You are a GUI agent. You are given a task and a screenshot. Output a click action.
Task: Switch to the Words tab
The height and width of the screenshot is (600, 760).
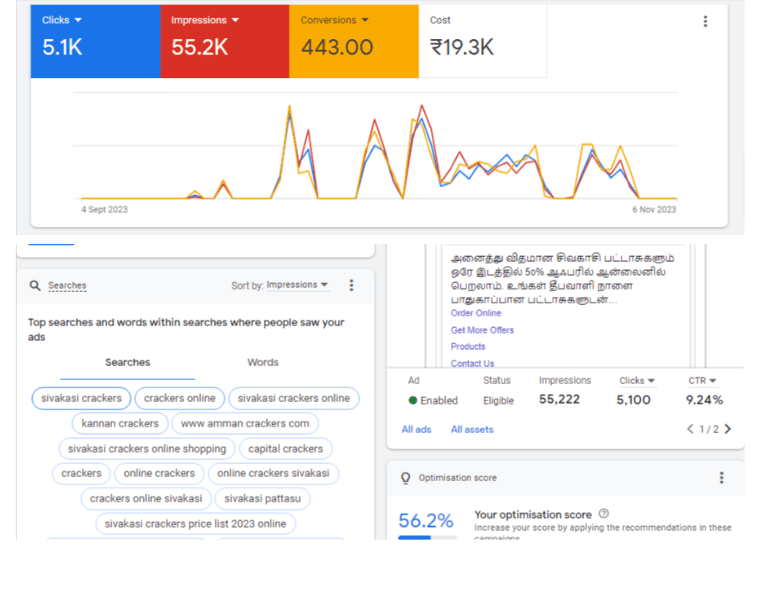pyautogui.click(x=263, y=363)
